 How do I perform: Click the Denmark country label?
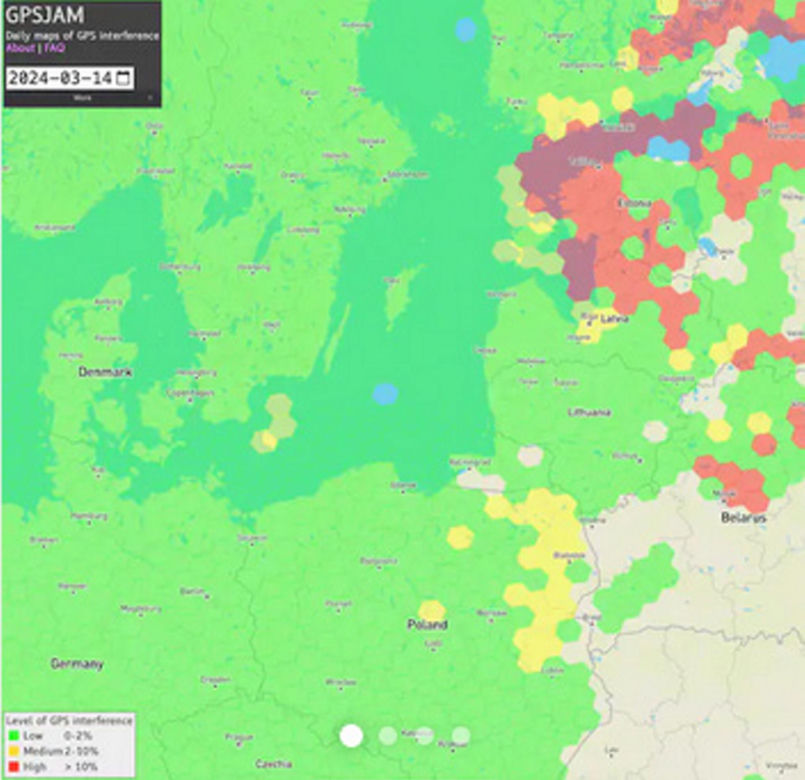pos(106,372)
